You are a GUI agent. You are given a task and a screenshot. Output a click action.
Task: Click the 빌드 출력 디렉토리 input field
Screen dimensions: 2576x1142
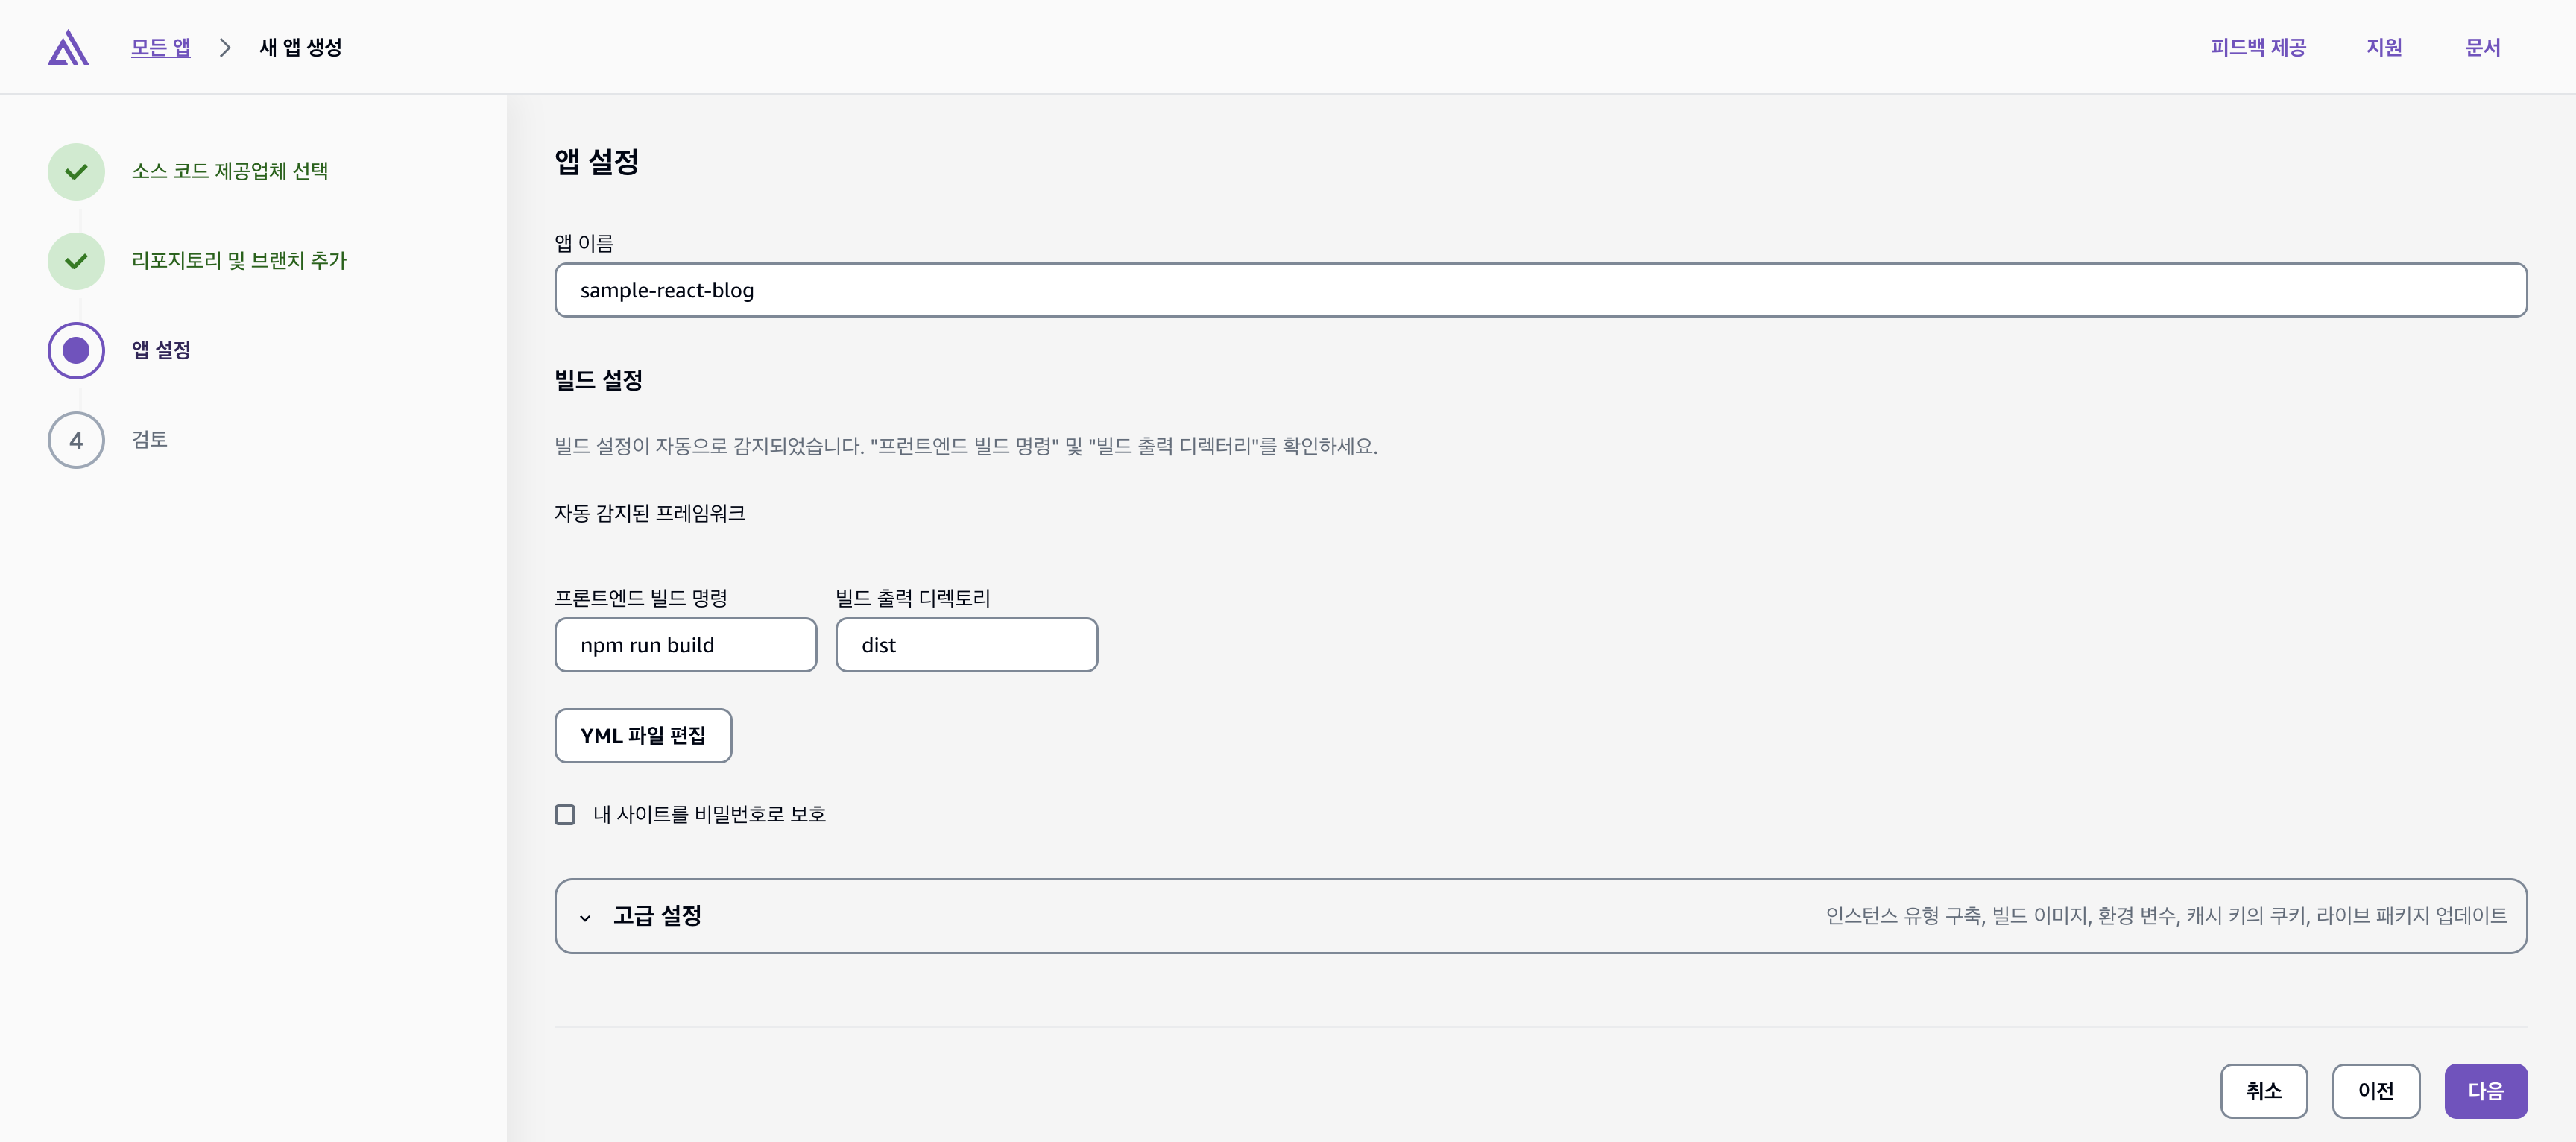coord(966,645)
